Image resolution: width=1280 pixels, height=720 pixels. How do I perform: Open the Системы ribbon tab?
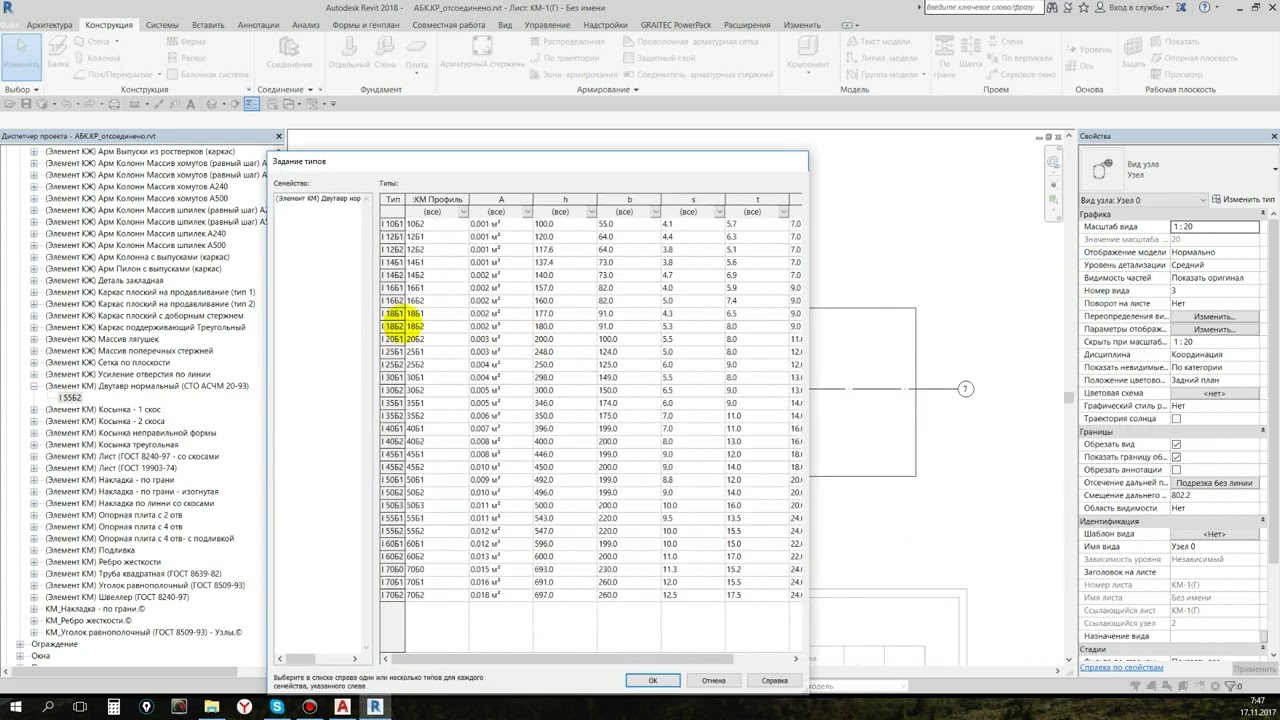[x=162, y=24]
